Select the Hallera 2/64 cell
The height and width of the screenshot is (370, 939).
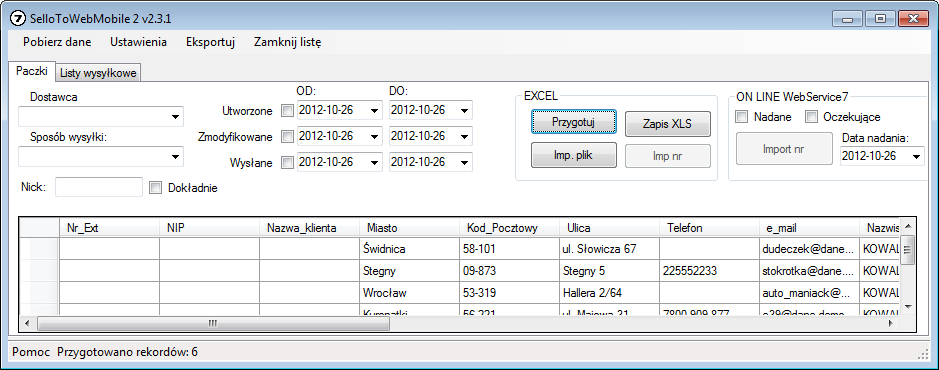point(609,293)
